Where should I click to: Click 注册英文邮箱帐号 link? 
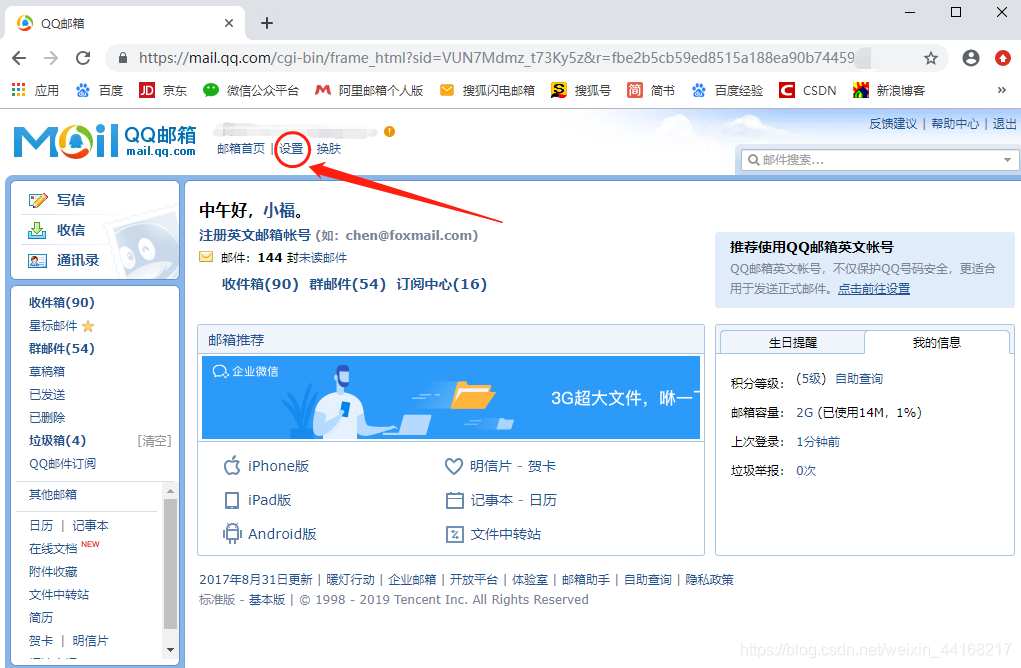pyautogui.click(x=255, y=235)
